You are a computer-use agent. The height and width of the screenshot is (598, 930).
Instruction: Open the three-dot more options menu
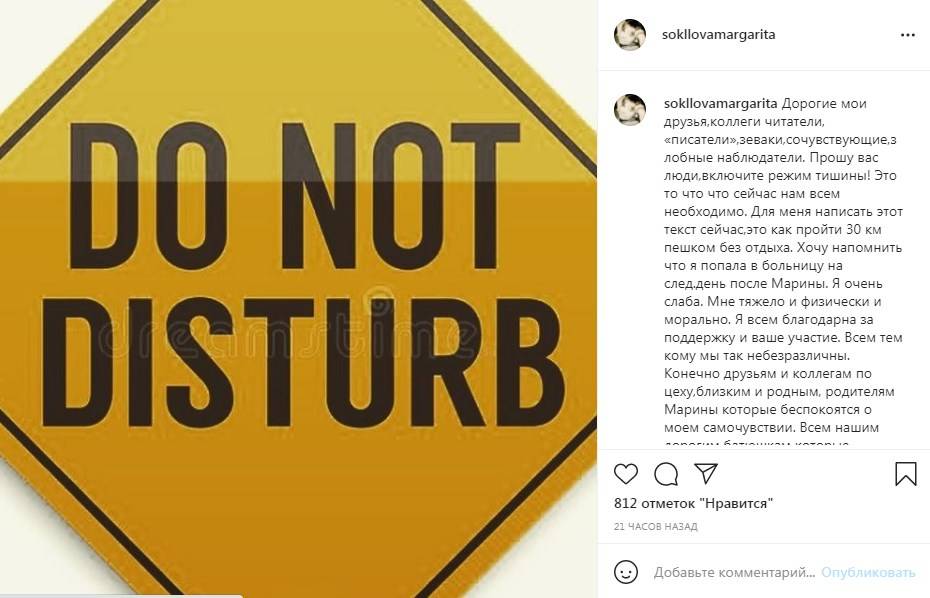pos(907,35)
